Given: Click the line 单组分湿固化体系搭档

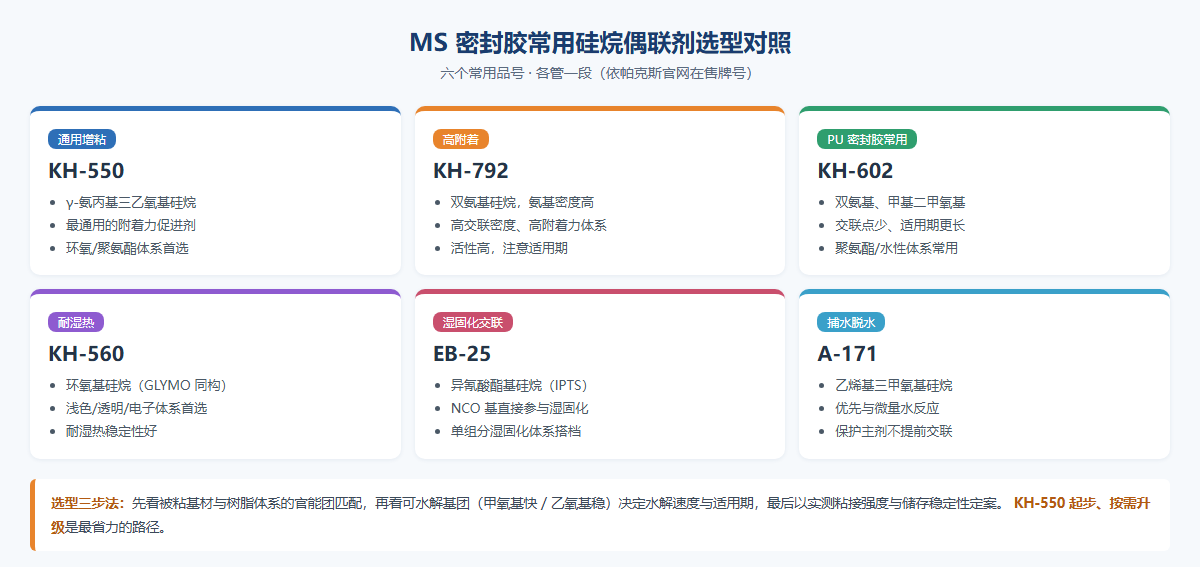Looking at the screenshot, I should point(516,431).
